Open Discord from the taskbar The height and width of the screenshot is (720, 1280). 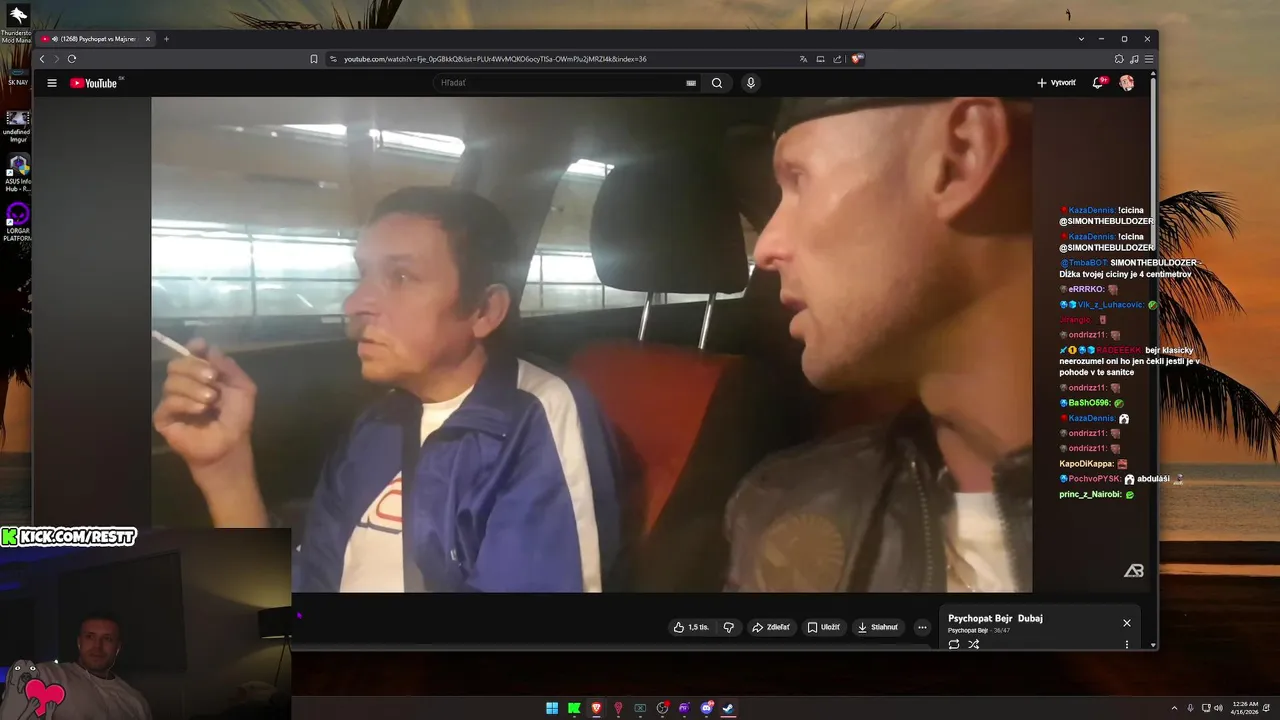[x=706, y=708]
